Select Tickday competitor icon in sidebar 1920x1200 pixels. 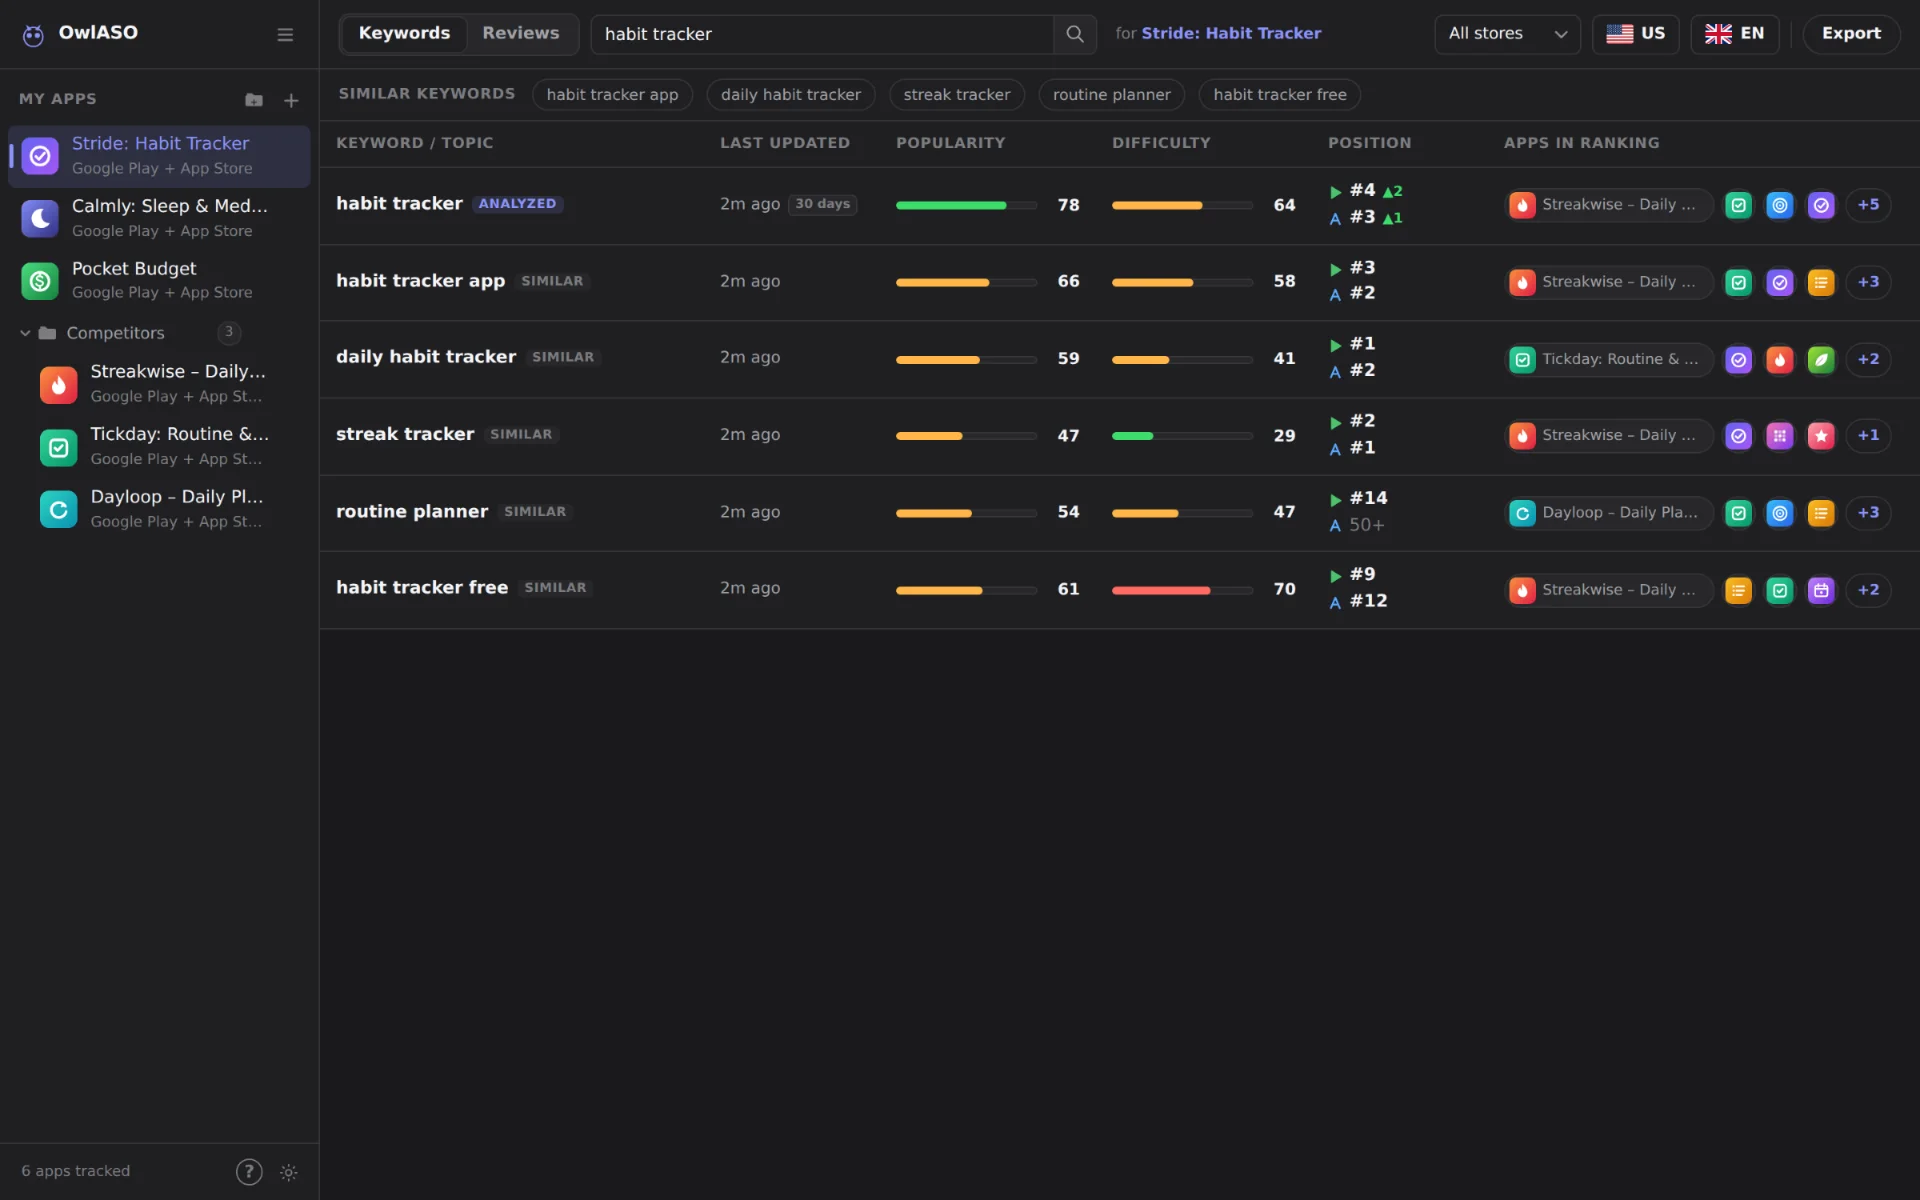pyautogui.click(x=58, y=447)
